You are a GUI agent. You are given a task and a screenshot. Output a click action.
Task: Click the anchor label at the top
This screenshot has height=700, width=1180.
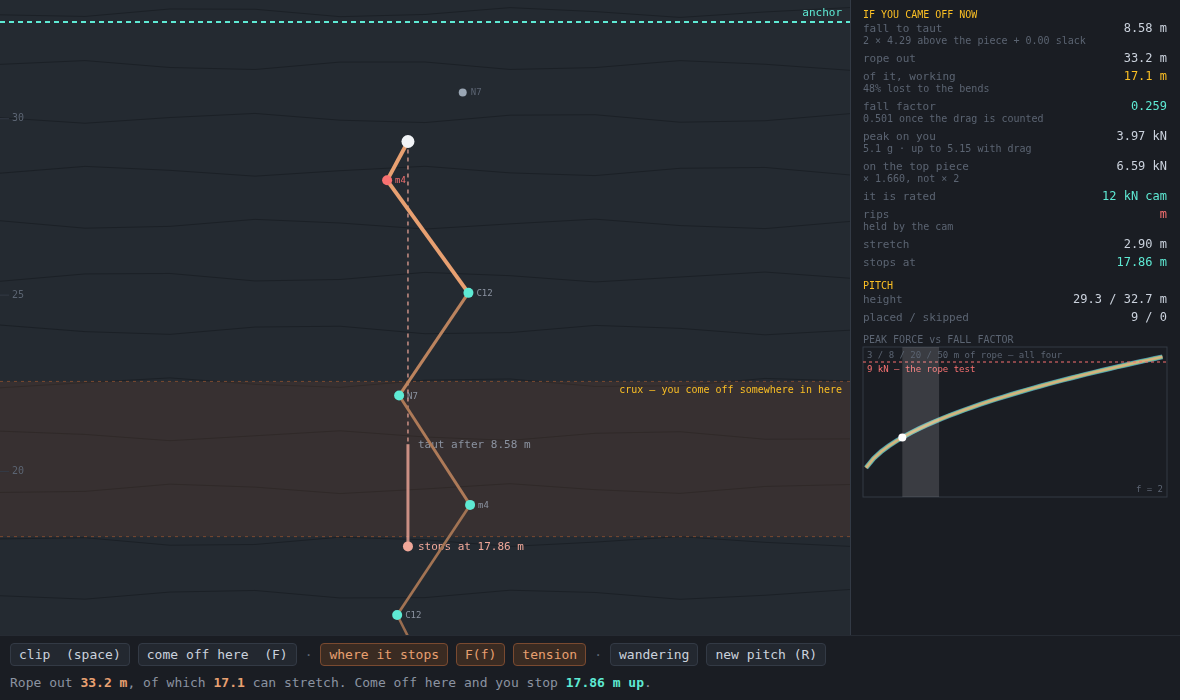point(822,12)
